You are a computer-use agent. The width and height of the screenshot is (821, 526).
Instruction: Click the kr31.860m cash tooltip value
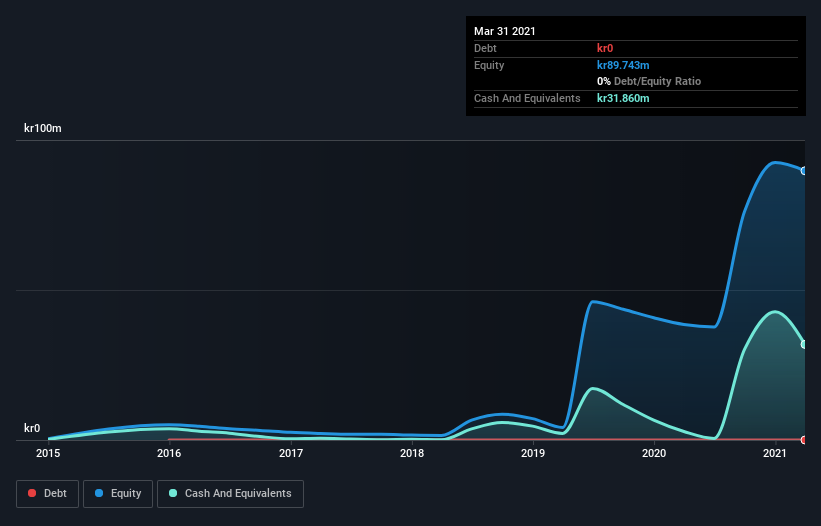623,98
